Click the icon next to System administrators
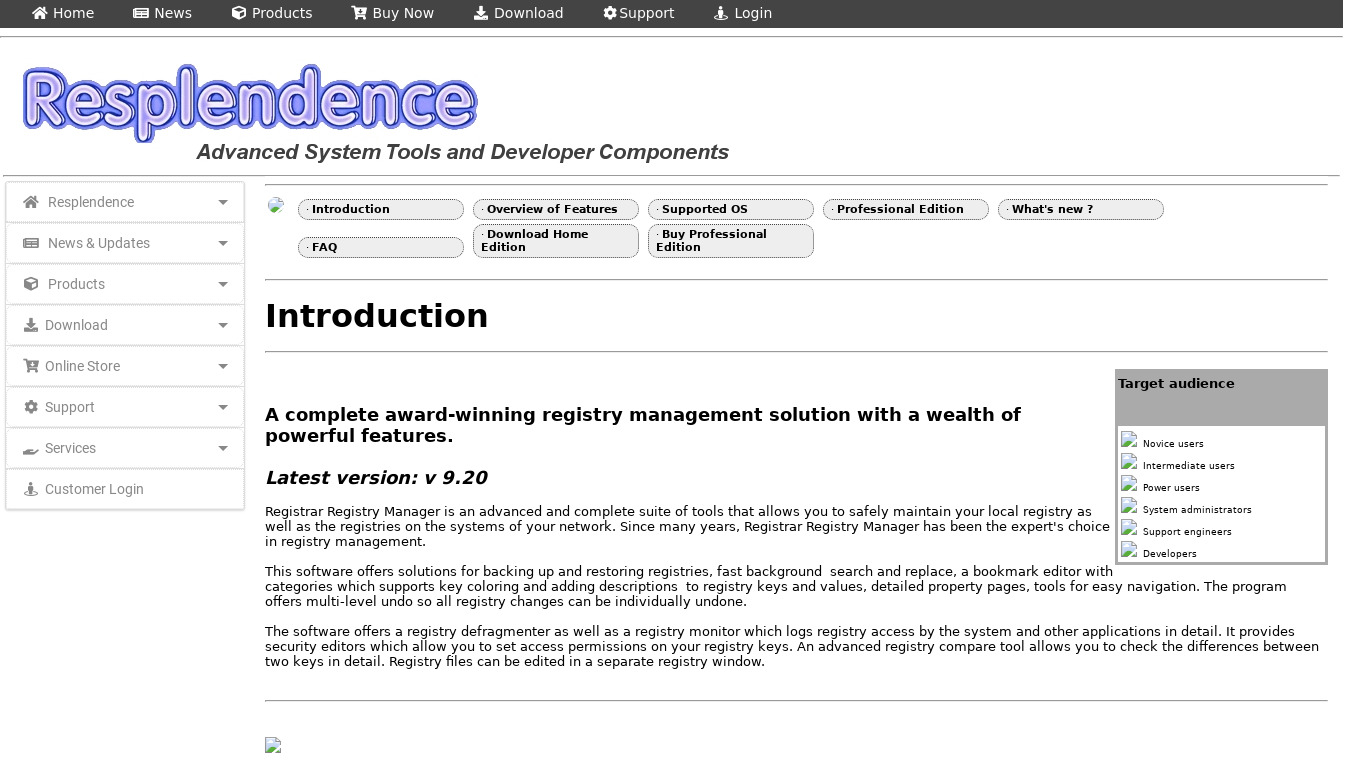 [x=1129, y=506]
